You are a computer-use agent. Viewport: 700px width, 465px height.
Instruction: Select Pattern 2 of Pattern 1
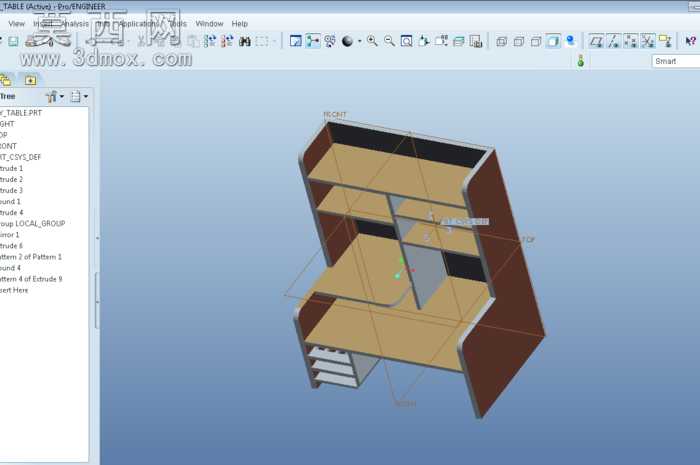coord(31,257)
